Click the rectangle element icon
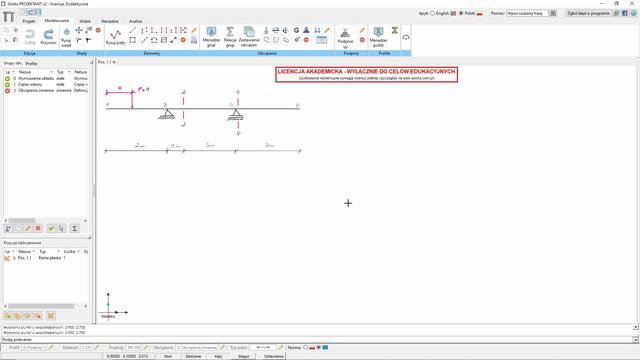 click(x=132, y=40)
